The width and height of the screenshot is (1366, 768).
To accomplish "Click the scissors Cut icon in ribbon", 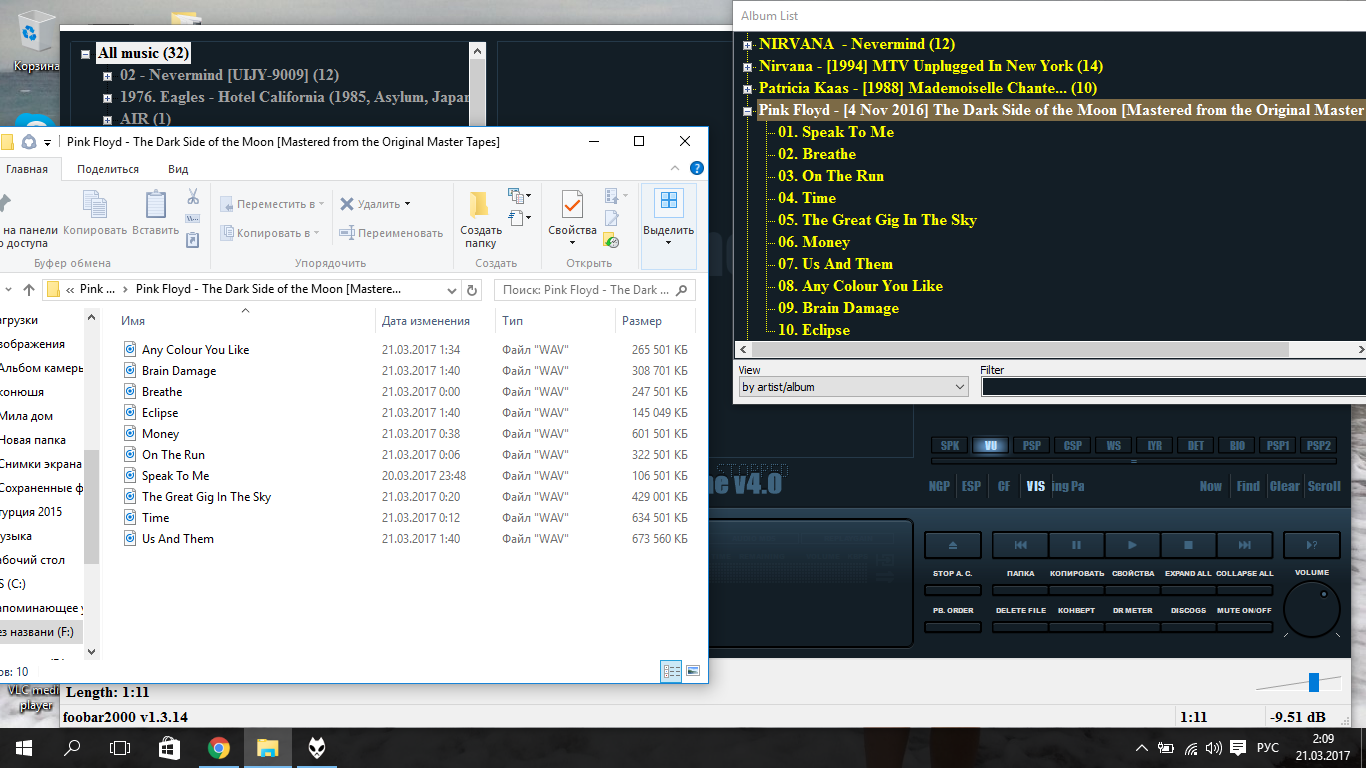I will coord(193,196).
